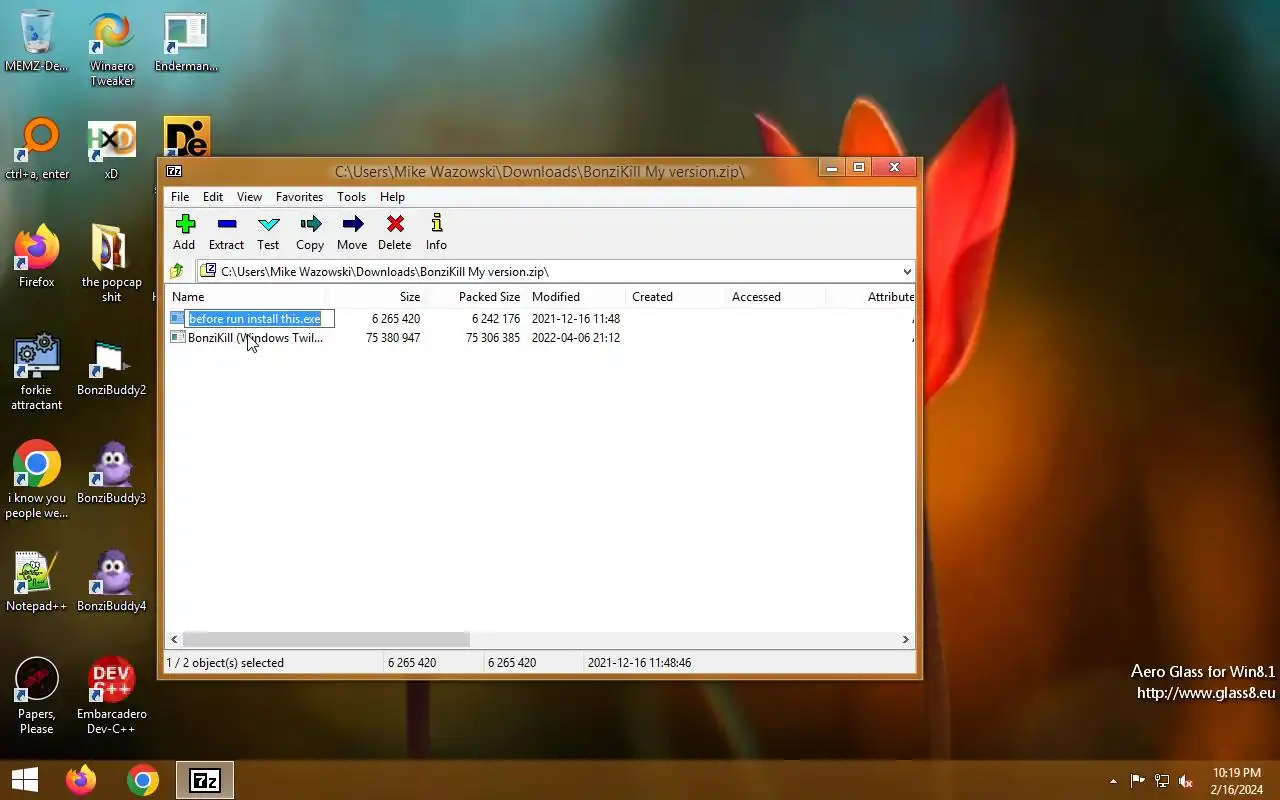Click the file name rename edit box
The height and width of the screenshot is (800, 1280).
(260, 319)
